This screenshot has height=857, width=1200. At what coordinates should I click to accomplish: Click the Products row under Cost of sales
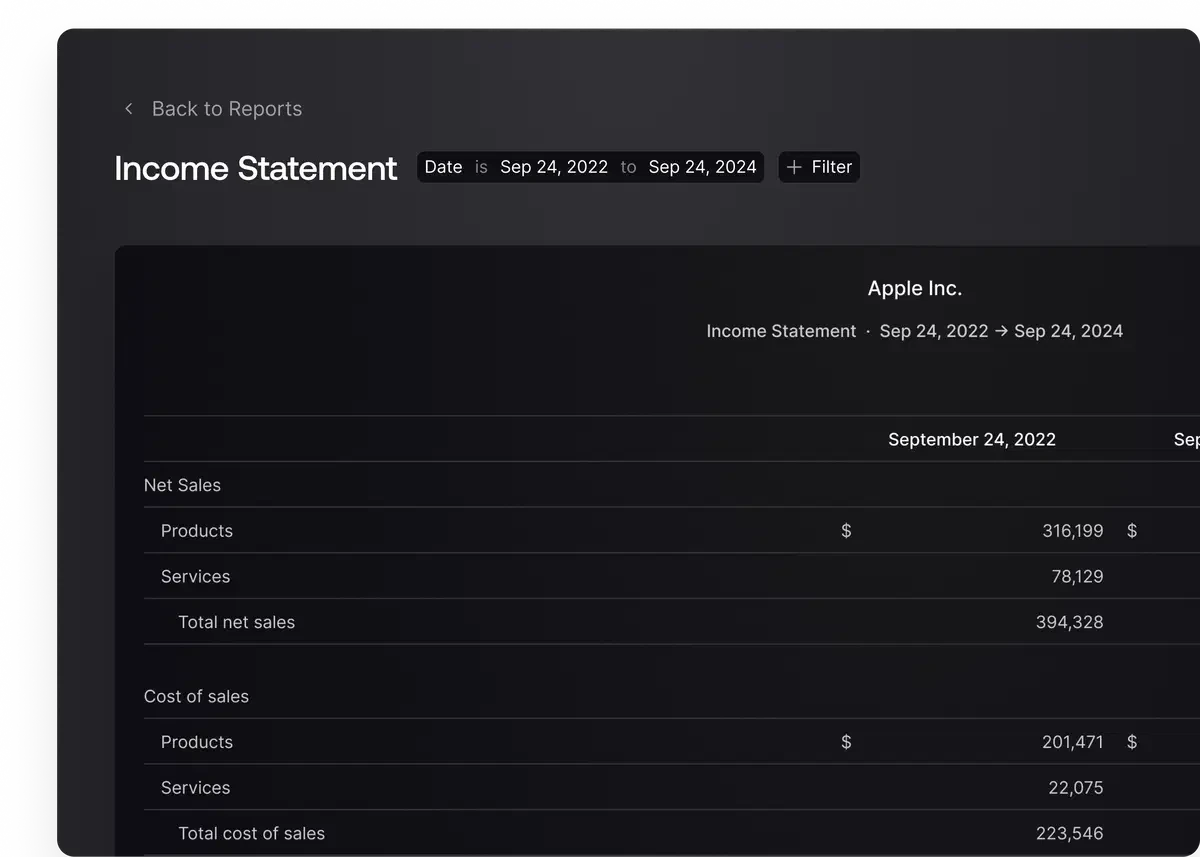(x=197, y=742)
